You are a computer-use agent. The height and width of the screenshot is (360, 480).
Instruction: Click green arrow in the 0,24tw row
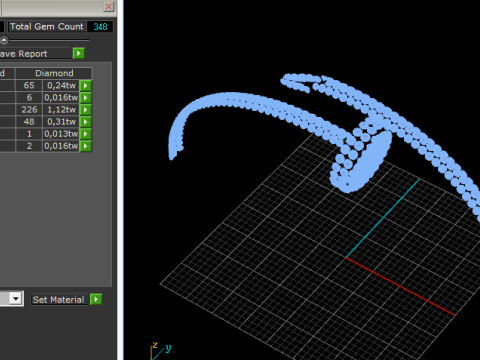(x=86, y=86)
